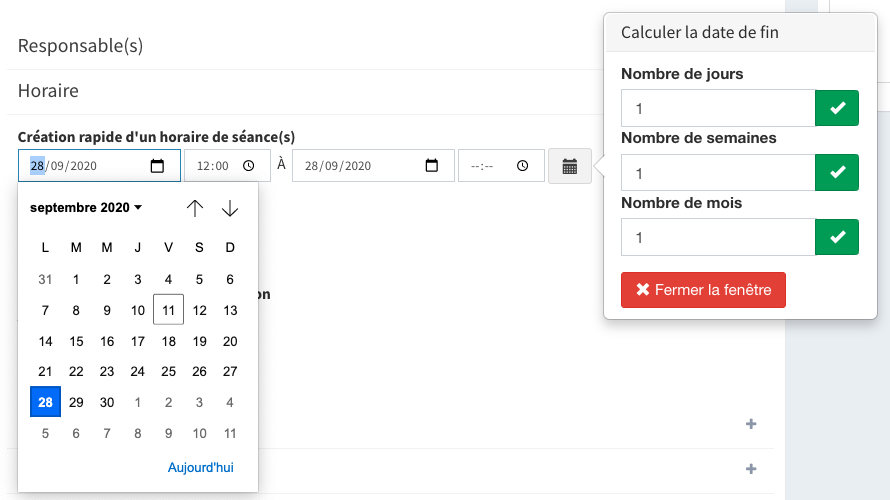This screenshot has height=500, width=890.
Task: Expand the lower plus section
Action: point(751,469)
